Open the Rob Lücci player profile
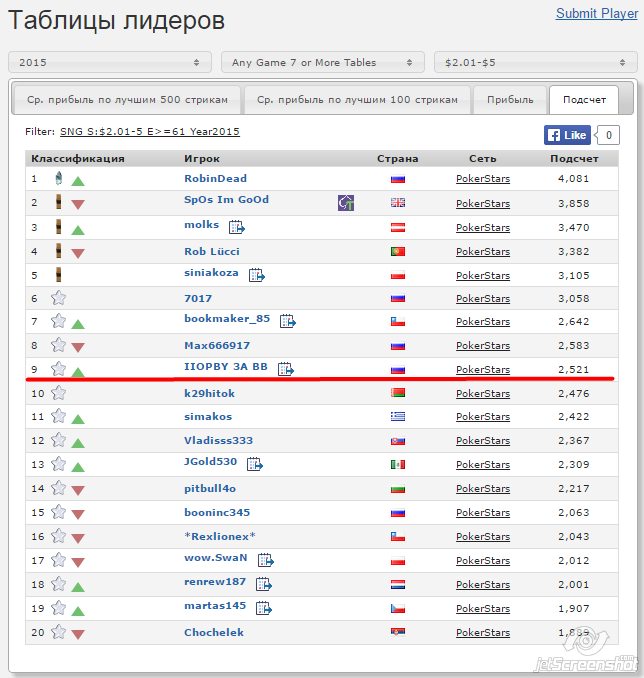This screenshot has height=678, width=644. click(212, 251)
